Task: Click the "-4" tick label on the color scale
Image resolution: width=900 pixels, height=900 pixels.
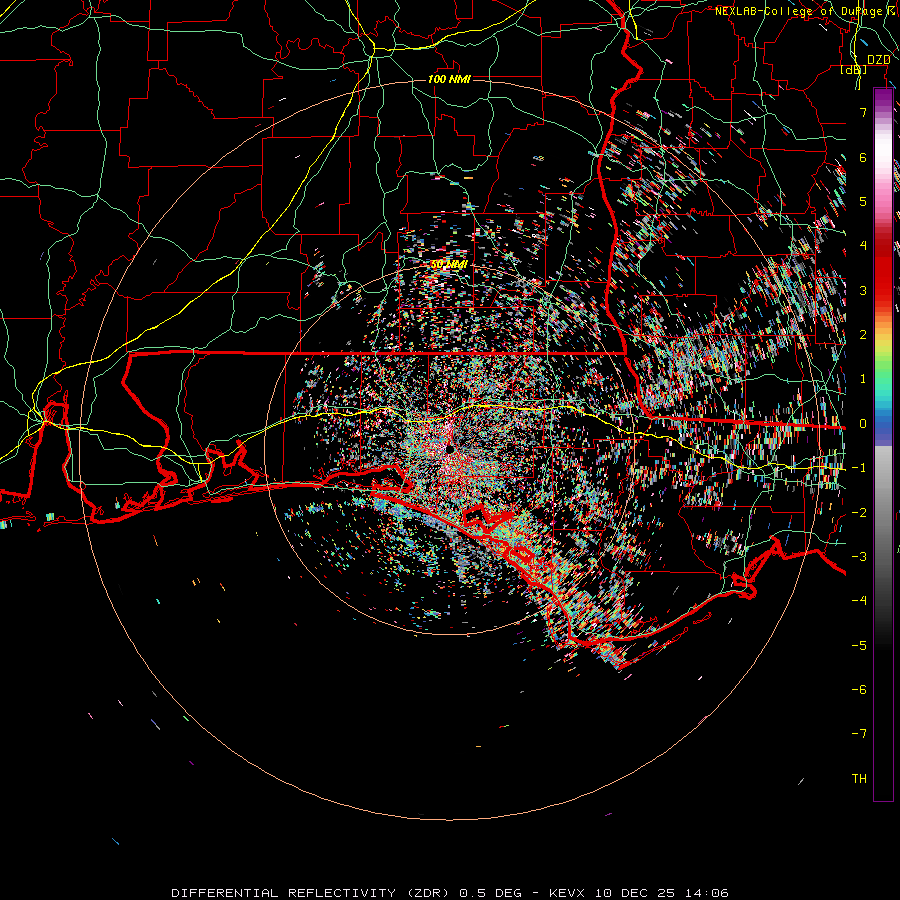Action: (x=859, y=601)
